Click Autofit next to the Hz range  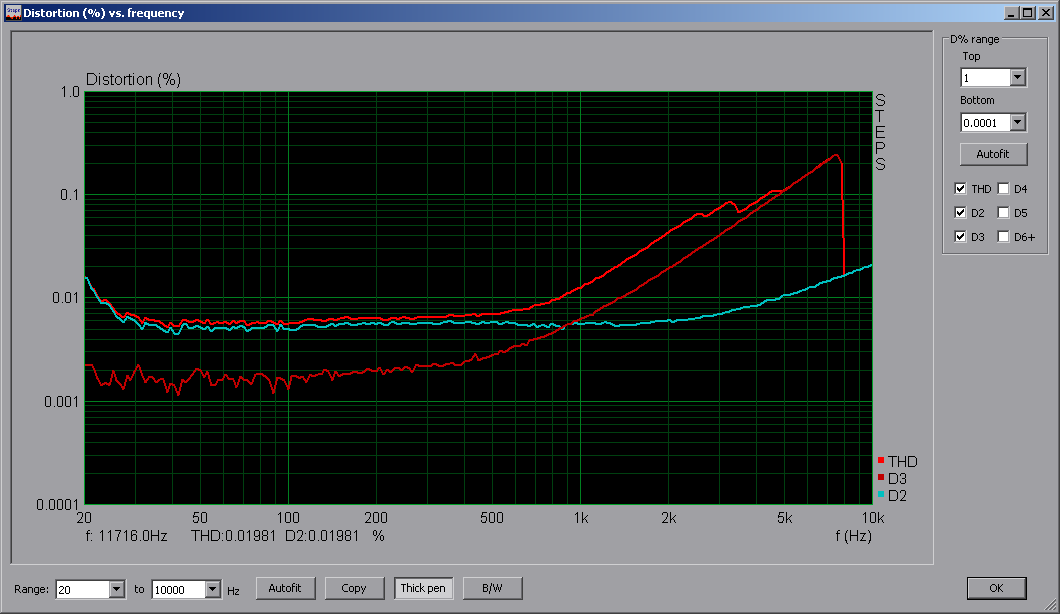285,588
